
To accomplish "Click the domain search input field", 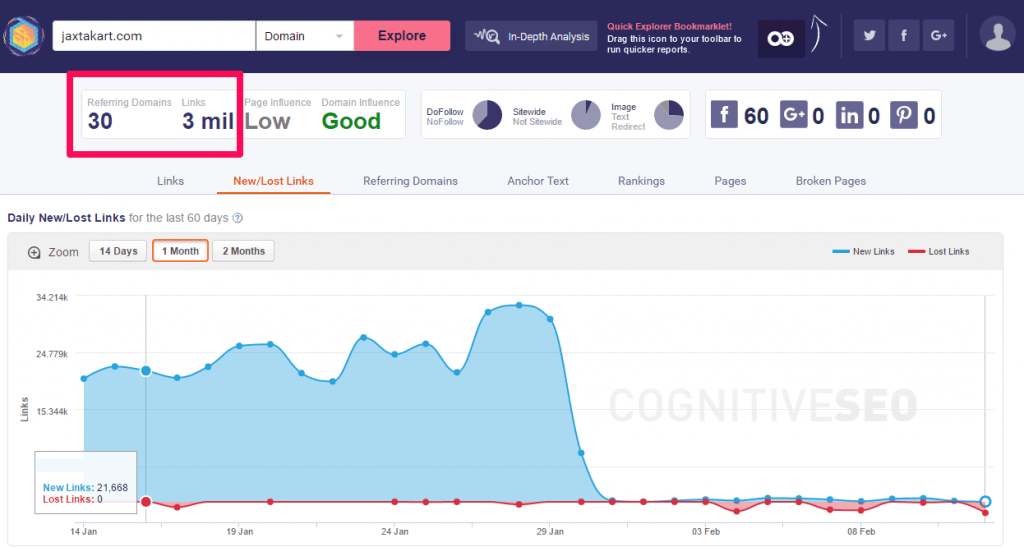I will click(154, 36).
